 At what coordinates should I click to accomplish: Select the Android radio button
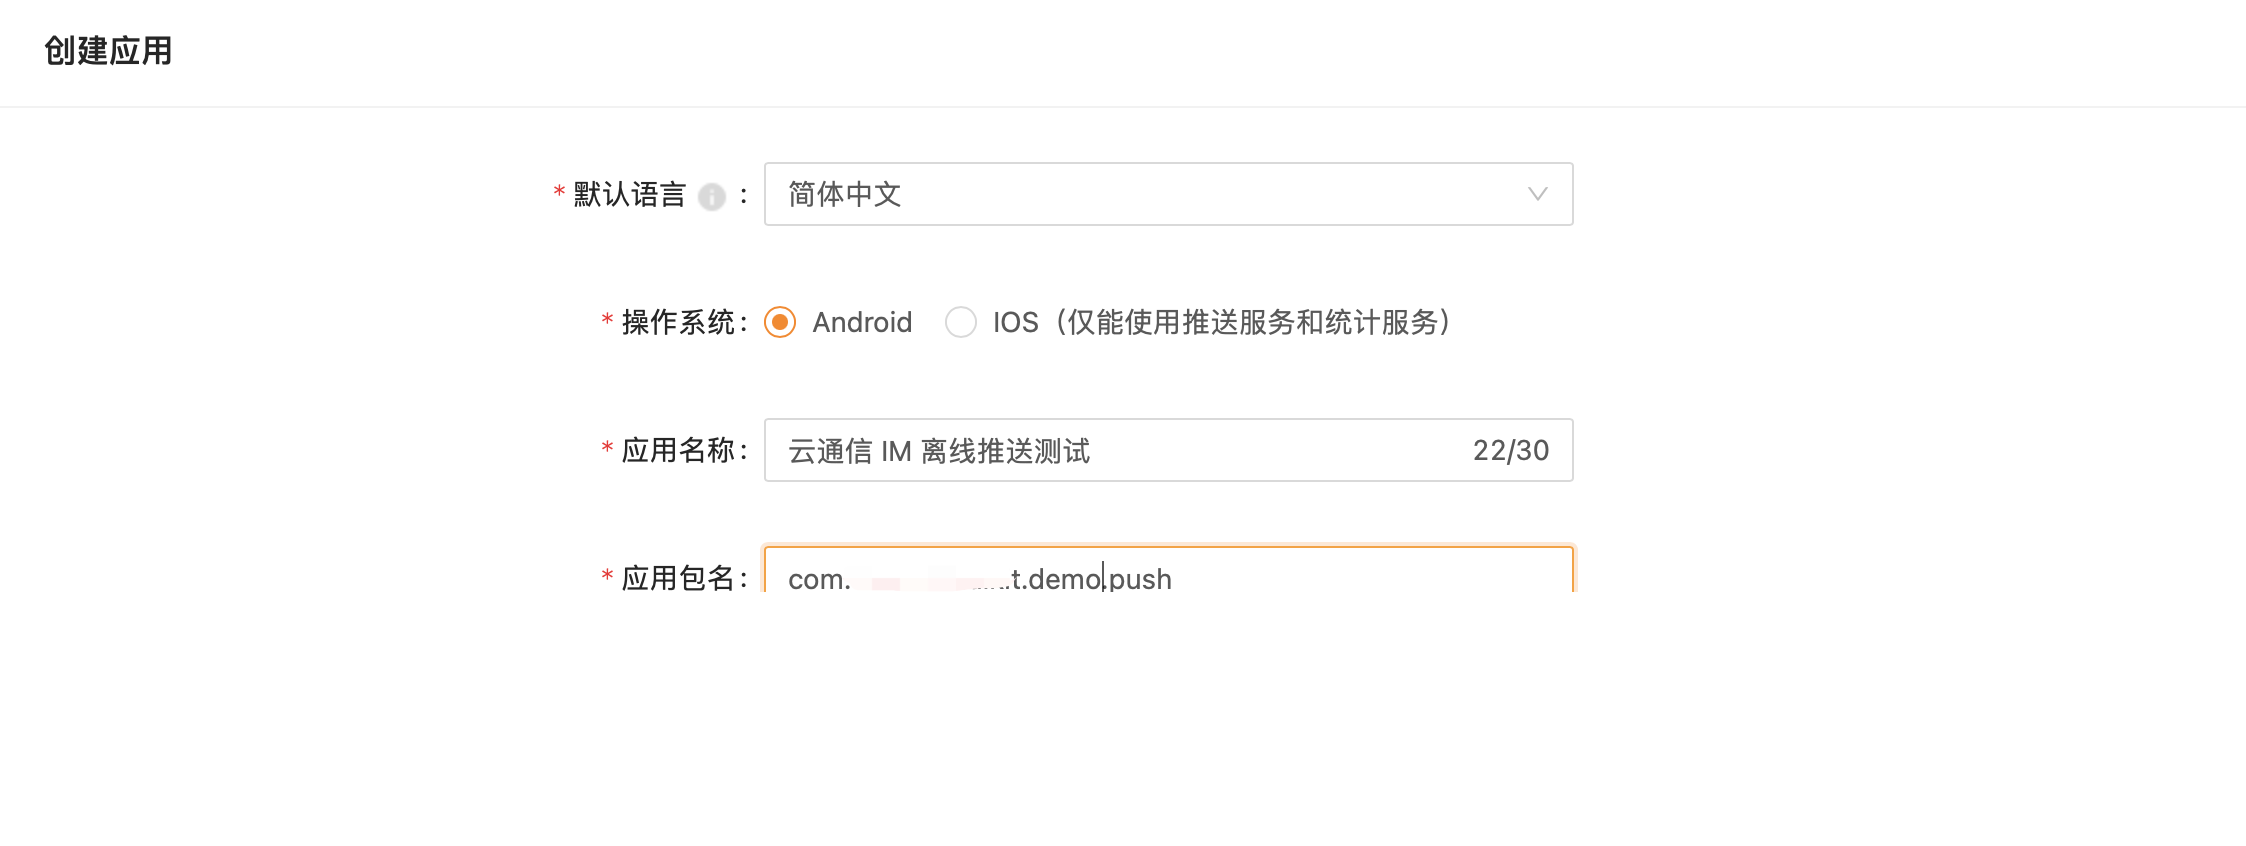pos(780,322)
